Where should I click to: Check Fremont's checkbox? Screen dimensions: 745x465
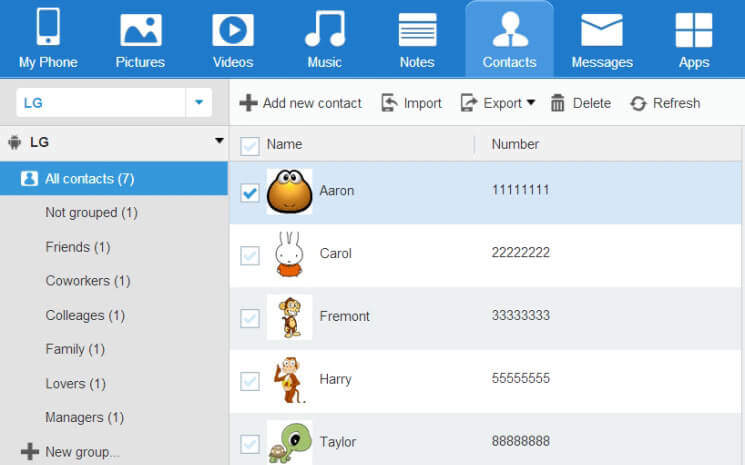coord(249,318)
